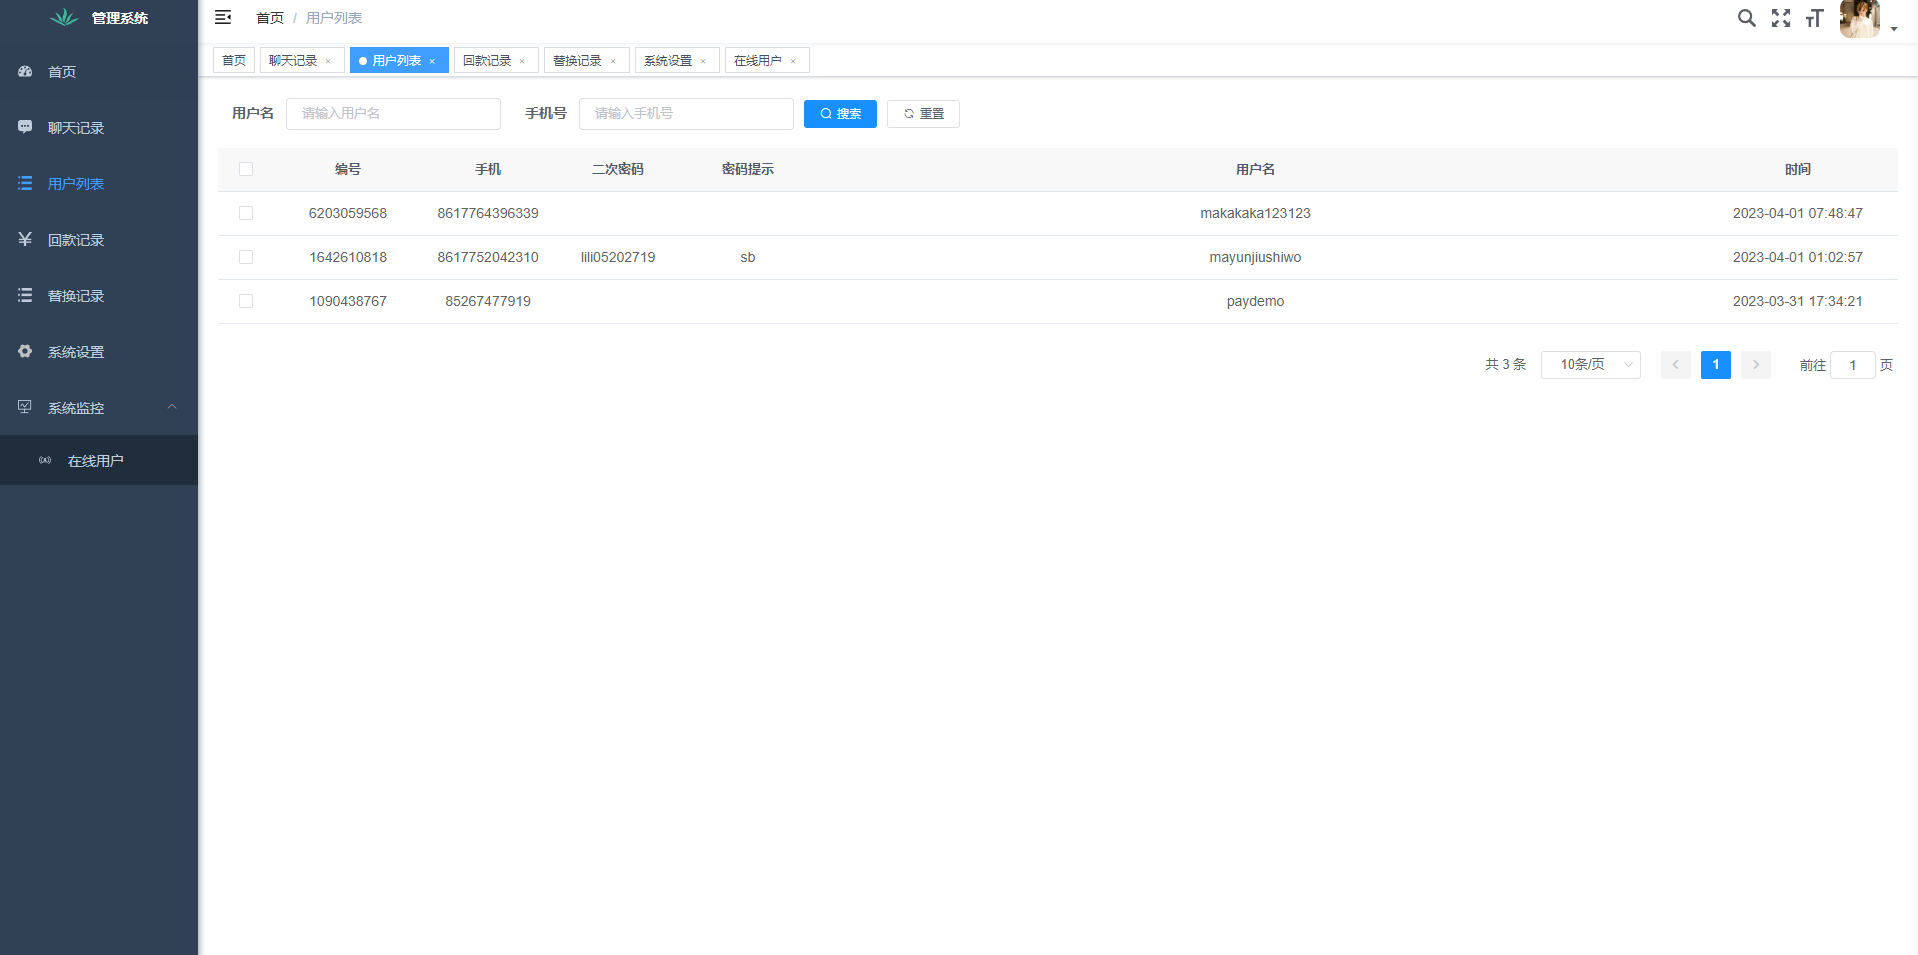Tick the select-all checkbox in table header
1918x955 pixels.
point(246,169)
